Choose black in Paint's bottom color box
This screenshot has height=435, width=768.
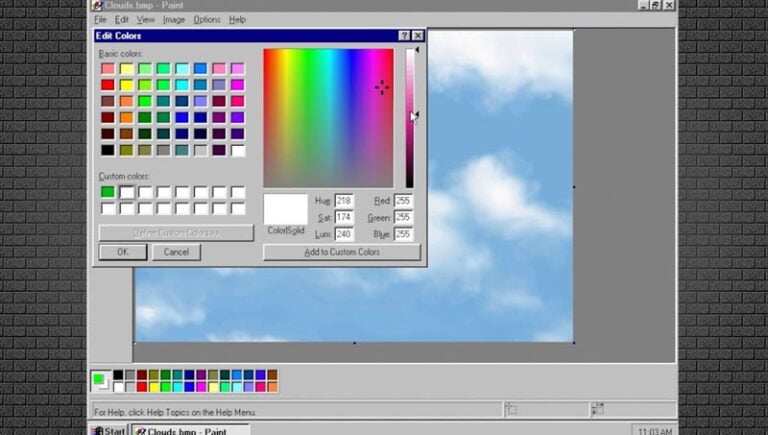pos(118,375)
